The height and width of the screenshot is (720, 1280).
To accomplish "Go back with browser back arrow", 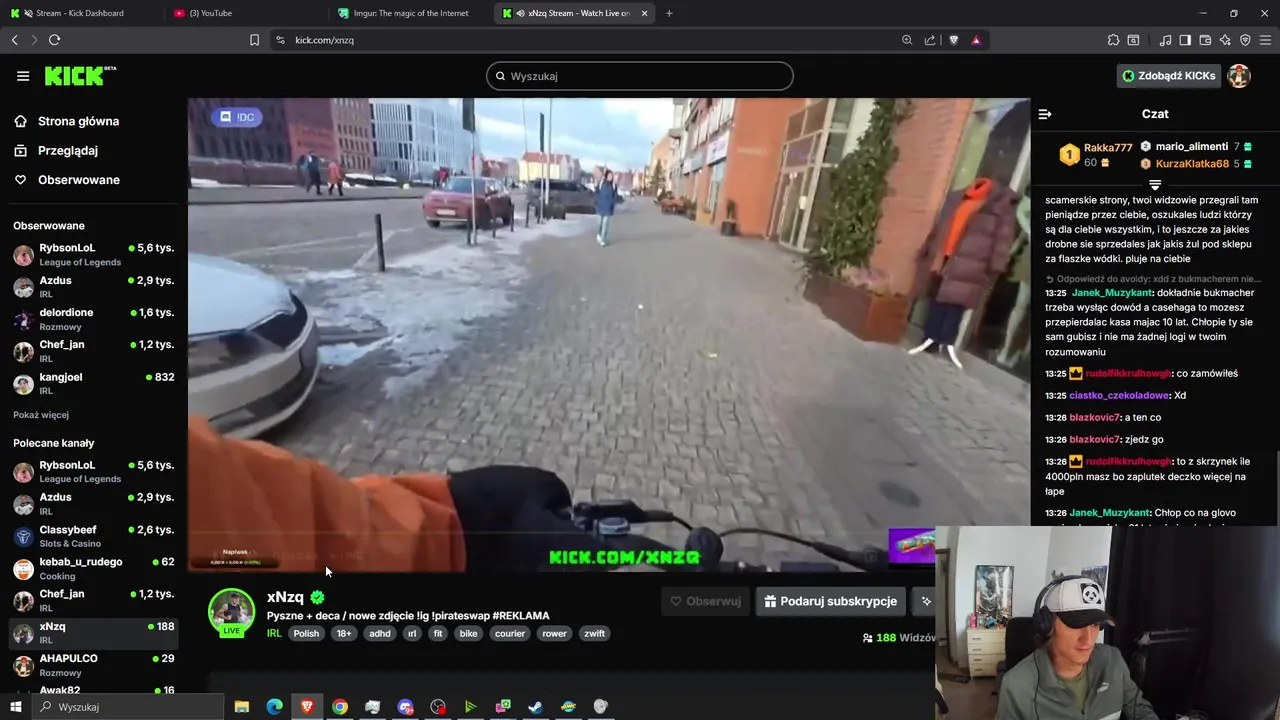I will tap(14, 40).
